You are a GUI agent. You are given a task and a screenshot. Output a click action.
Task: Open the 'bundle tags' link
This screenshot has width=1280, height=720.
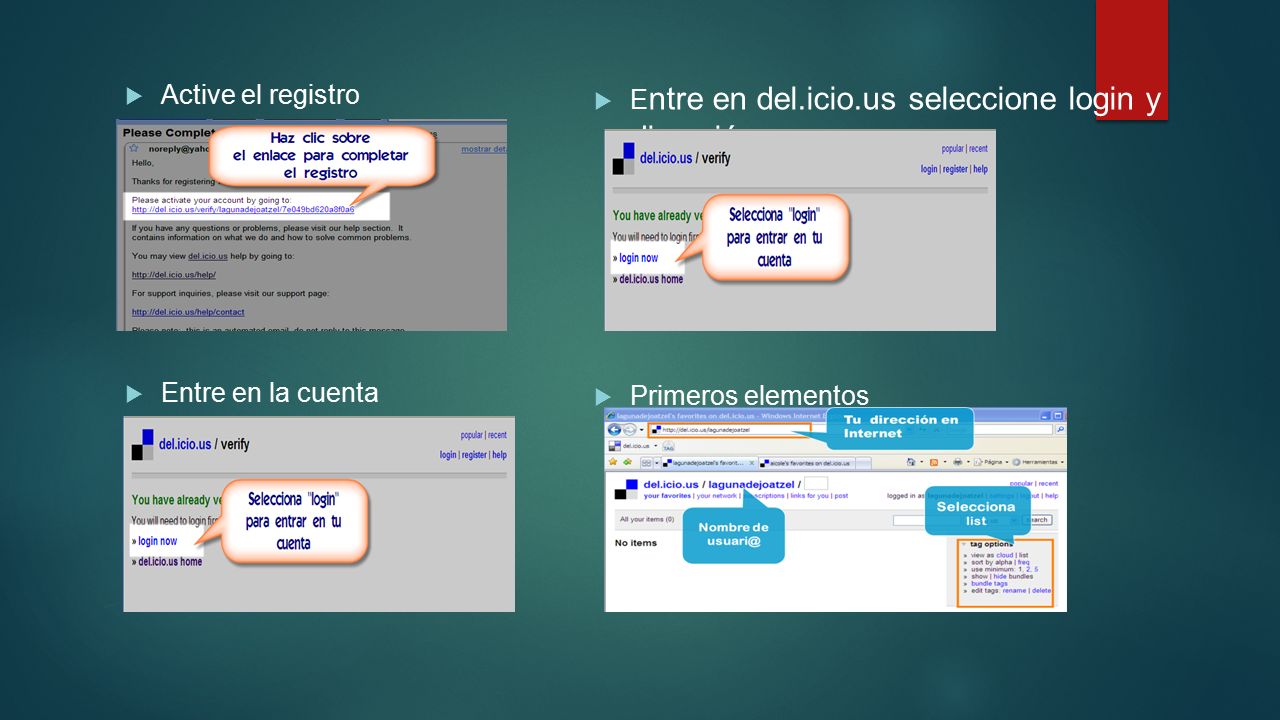989,584
